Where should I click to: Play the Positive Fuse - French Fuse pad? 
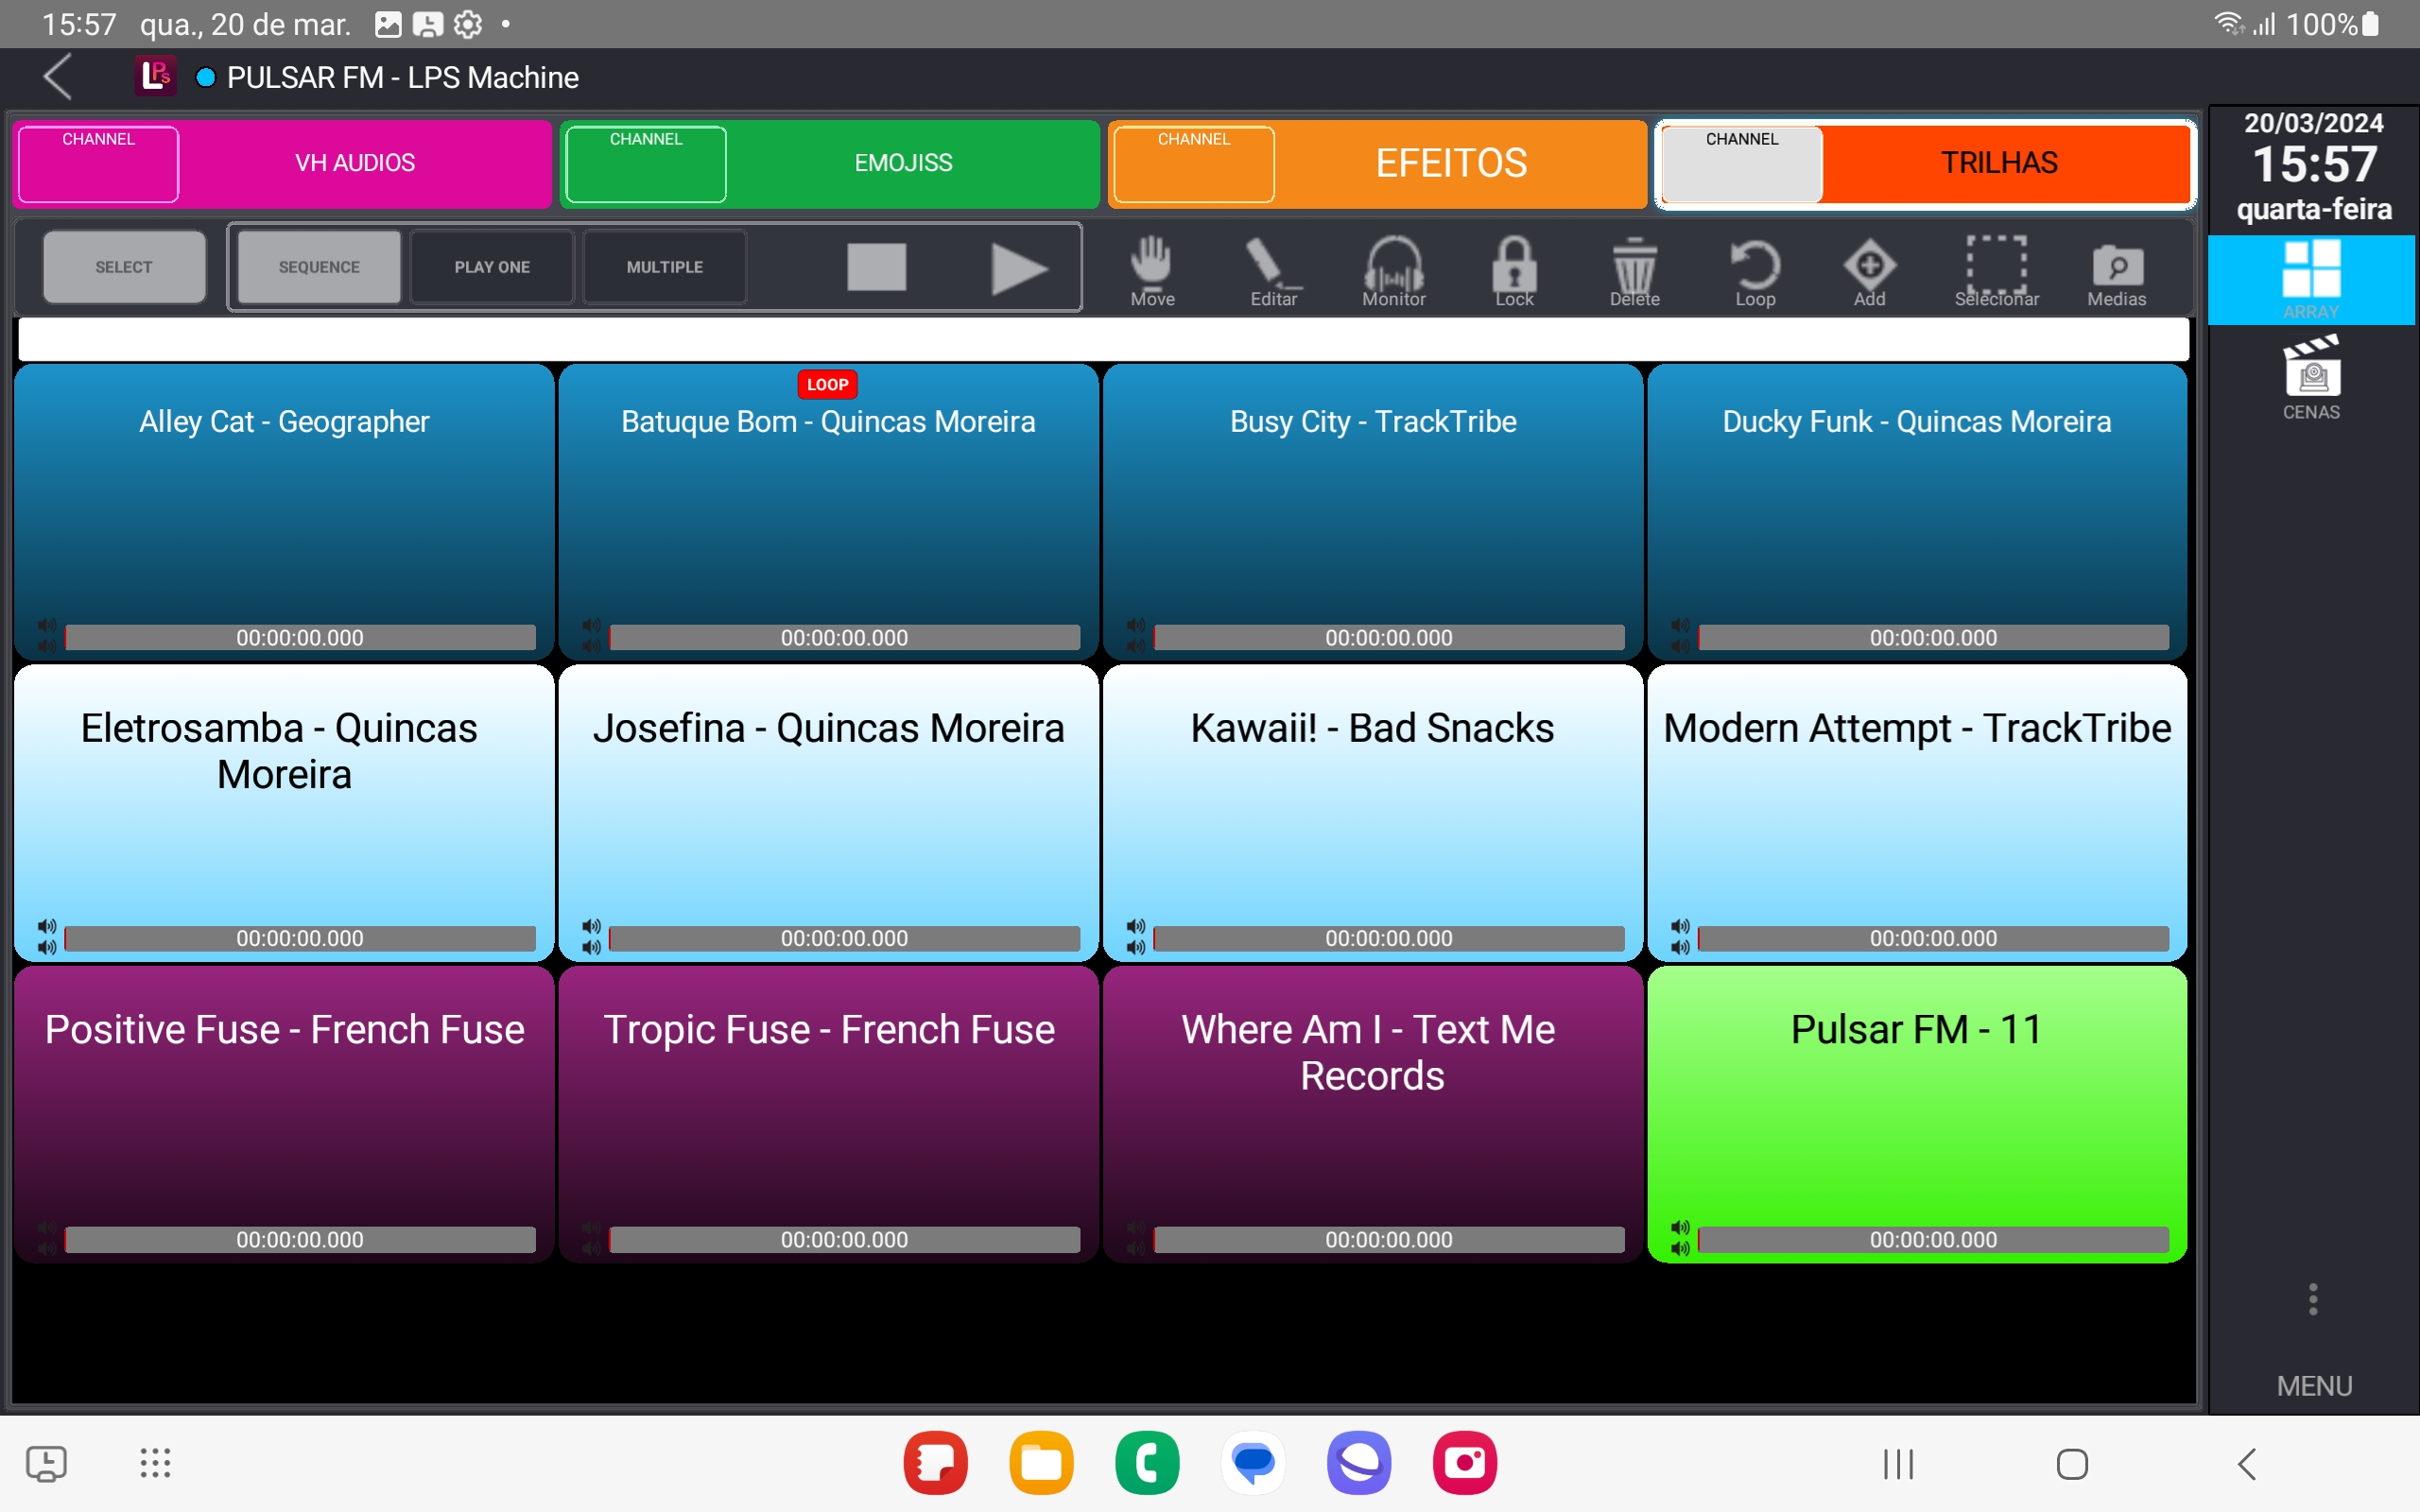point(284,1113)
